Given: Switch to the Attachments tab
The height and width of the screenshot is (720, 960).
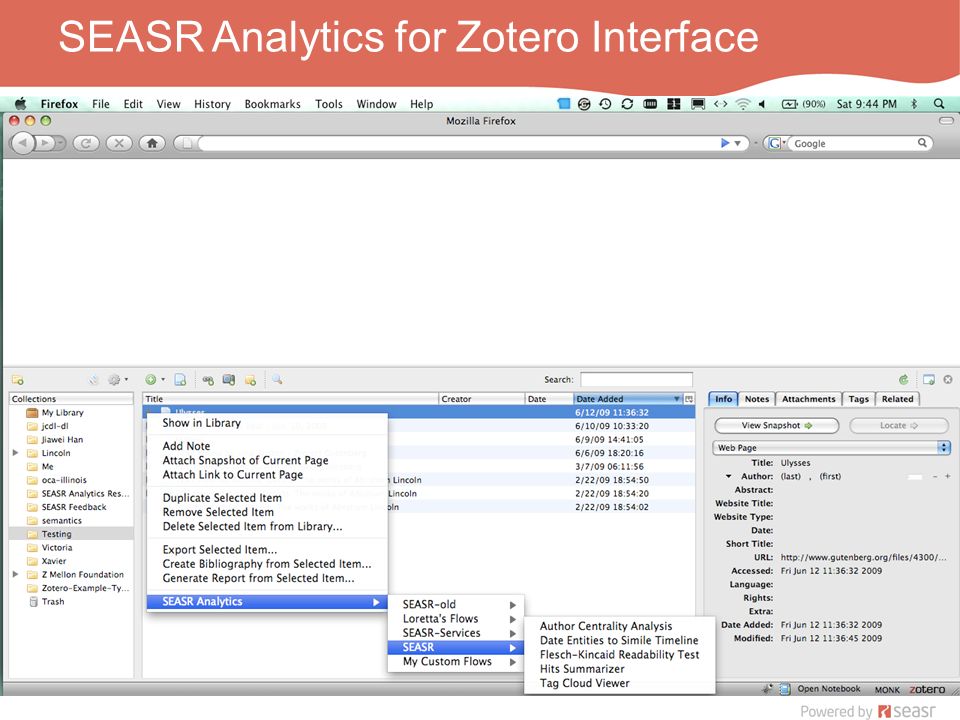Looking at the screenshot, I should (808, 399).
